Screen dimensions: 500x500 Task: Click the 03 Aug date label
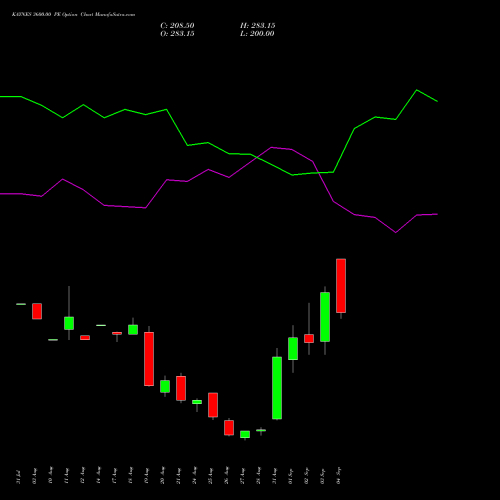tap(35, 476)
